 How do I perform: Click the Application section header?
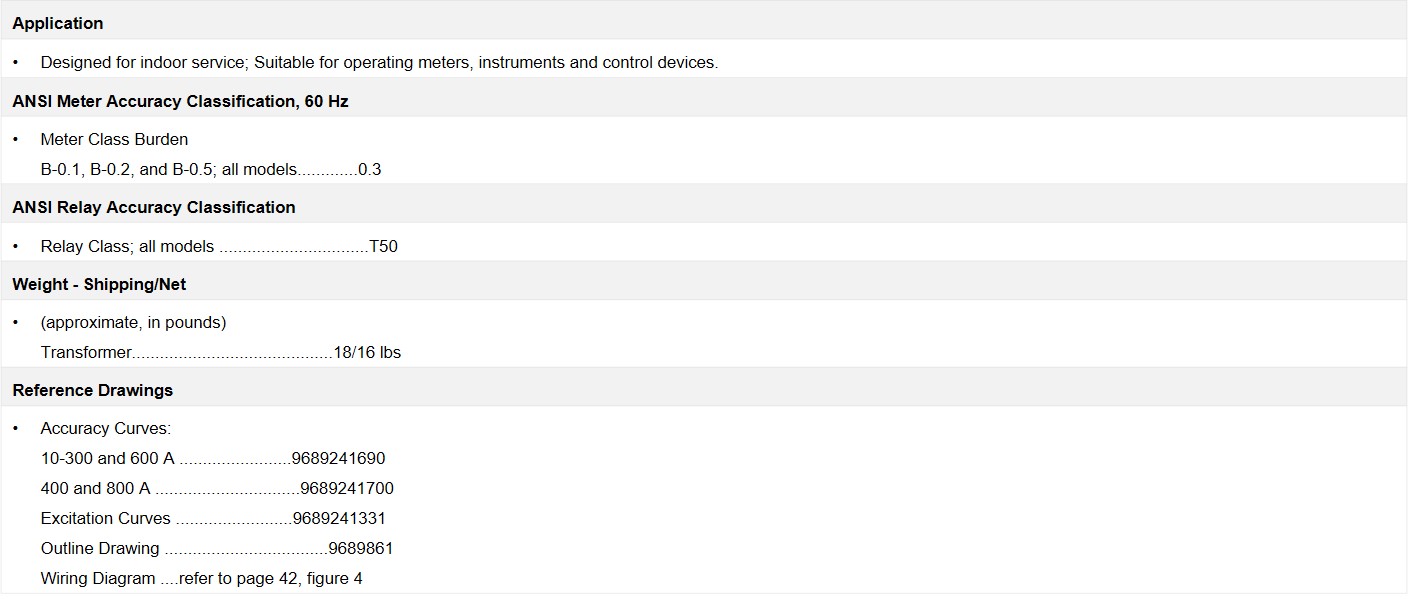click(x=57, y=23)
